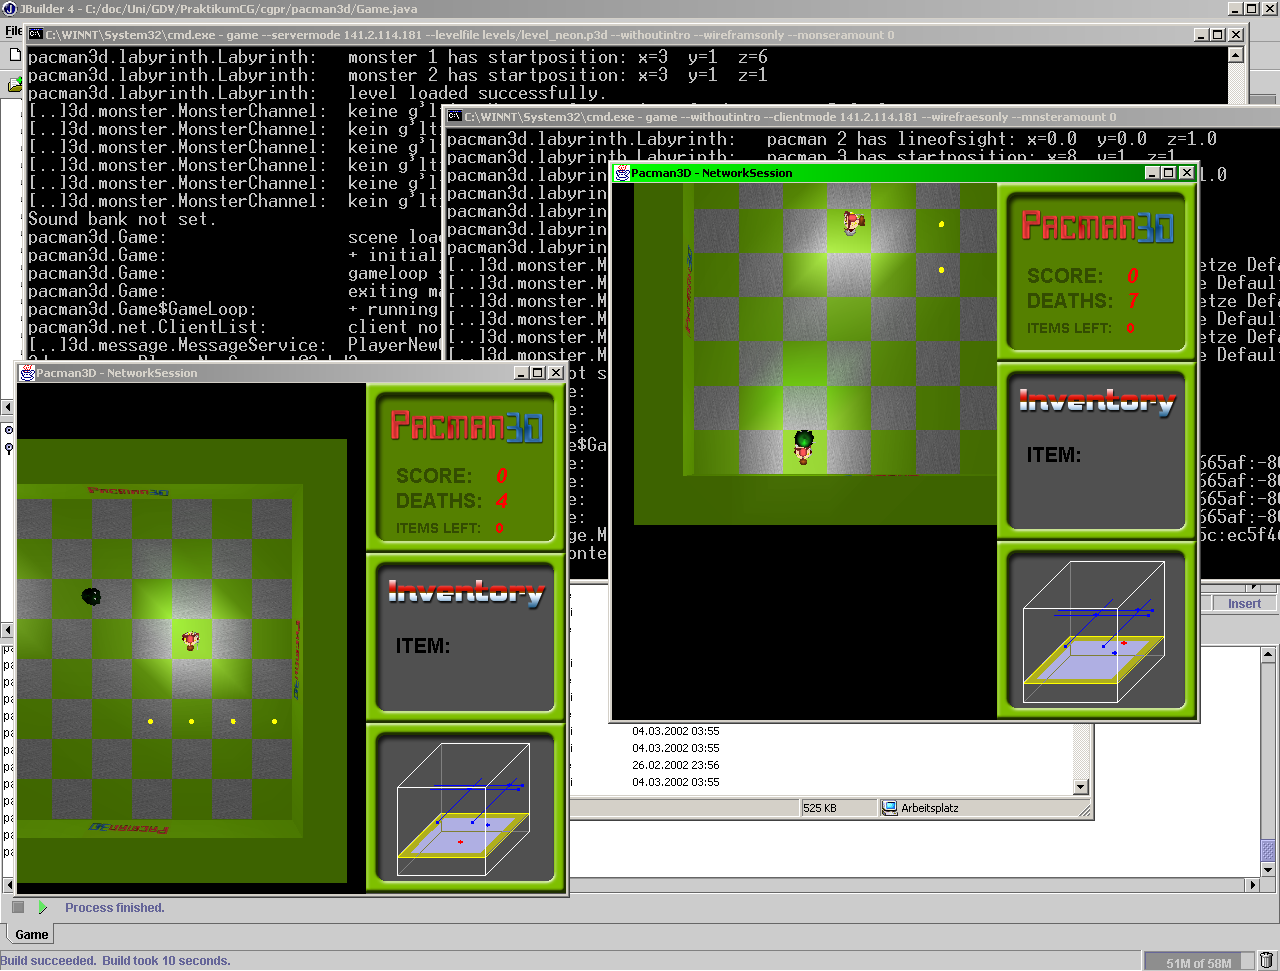
Task: Click server console scrollbar up arrow
Action: coord(1235,55)
